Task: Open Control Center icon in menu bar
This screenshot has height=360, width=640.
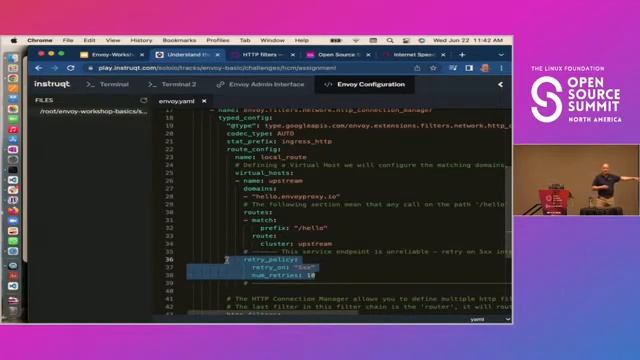Action: click(x=406, y=40)
